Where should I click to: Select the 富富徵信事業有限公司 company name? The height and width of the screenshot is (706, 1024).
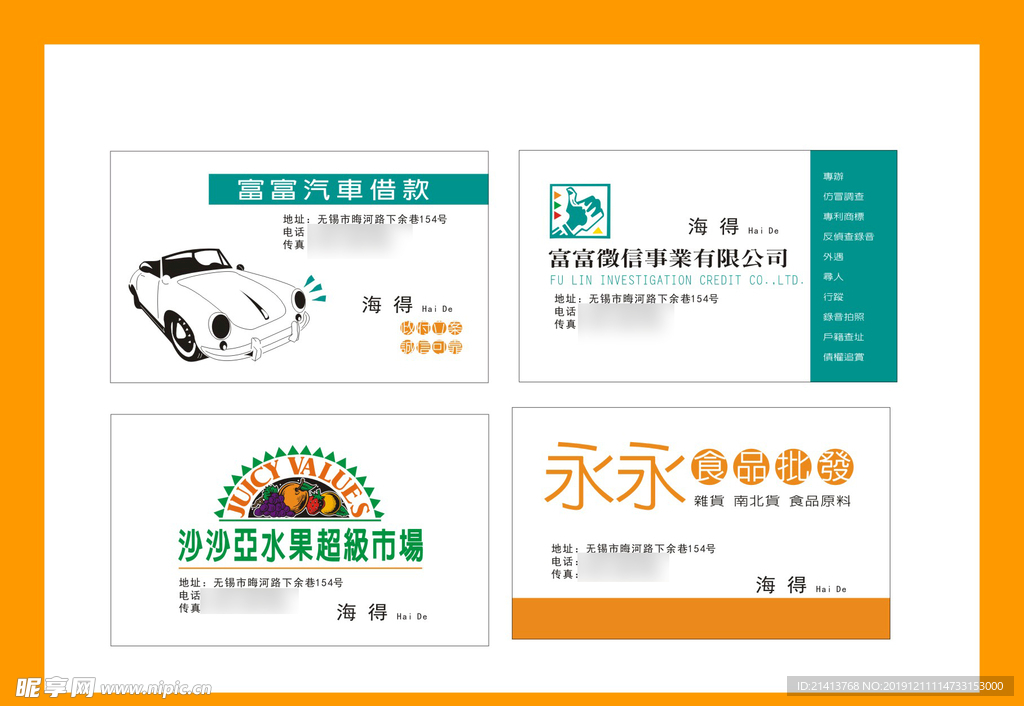tap(667, 258)
